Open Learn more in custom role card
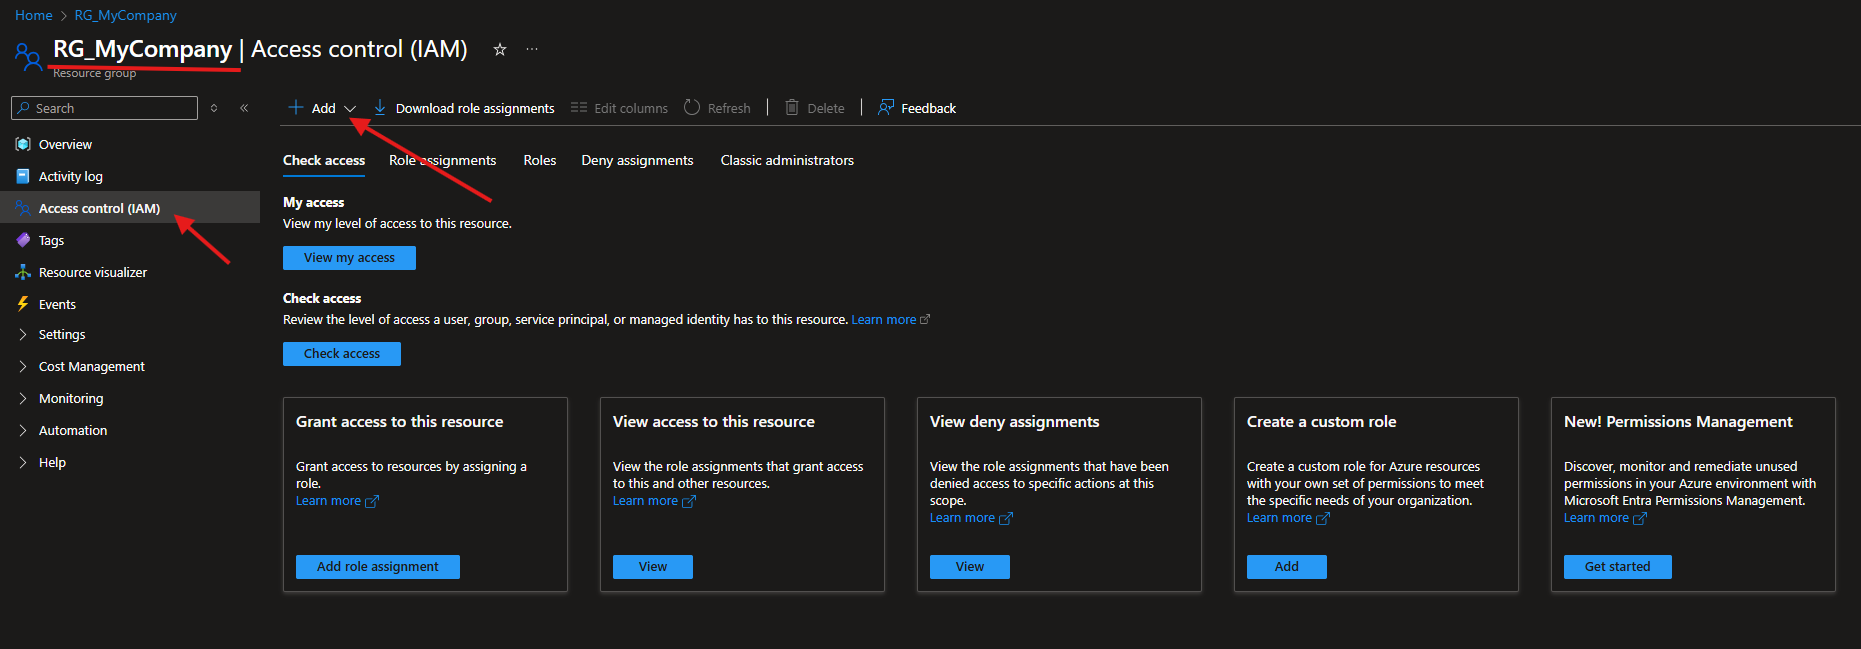Screen dimensions: 1861x649 (x=1279, y=518)
